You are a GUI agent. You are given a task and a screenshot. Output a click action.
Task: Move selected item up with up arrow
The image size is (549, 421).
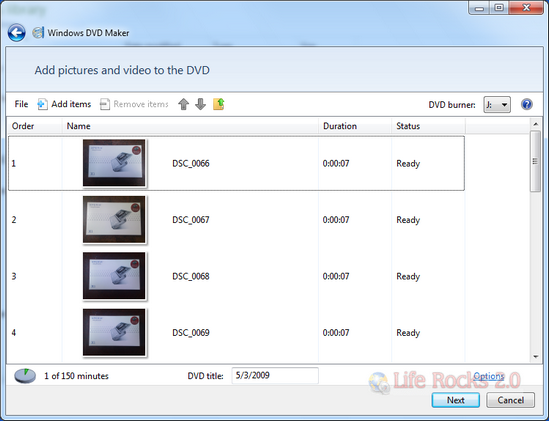tap(183, 104)
